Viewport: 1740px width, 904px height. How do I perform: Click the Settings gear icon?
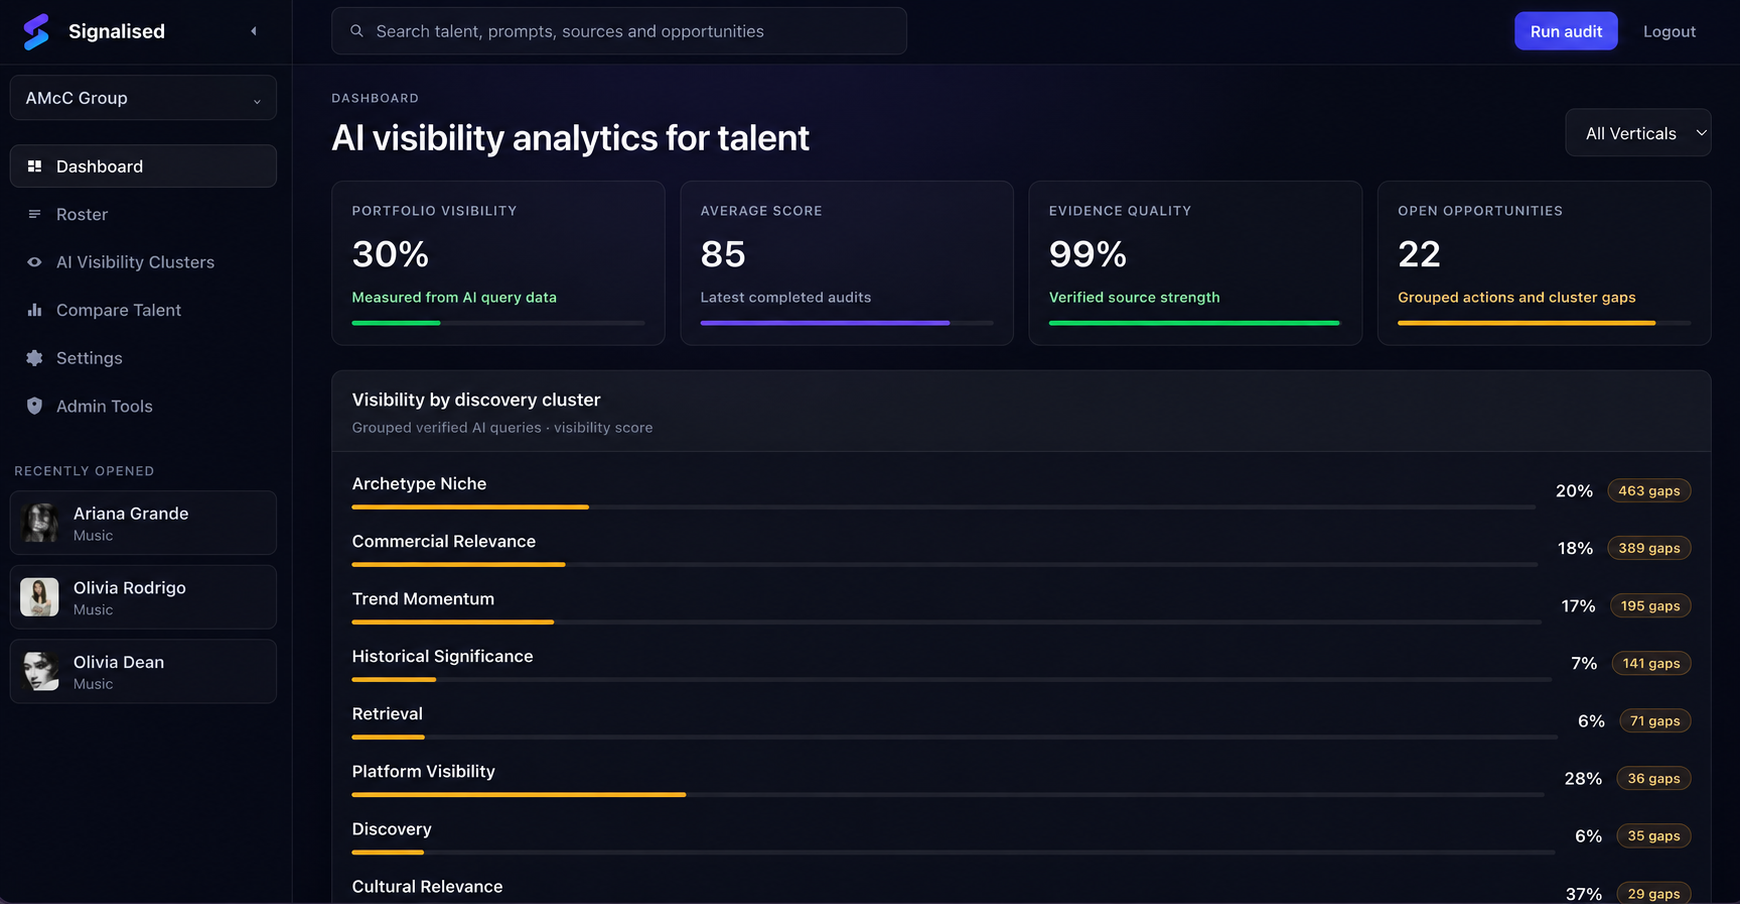coord(34,358)
